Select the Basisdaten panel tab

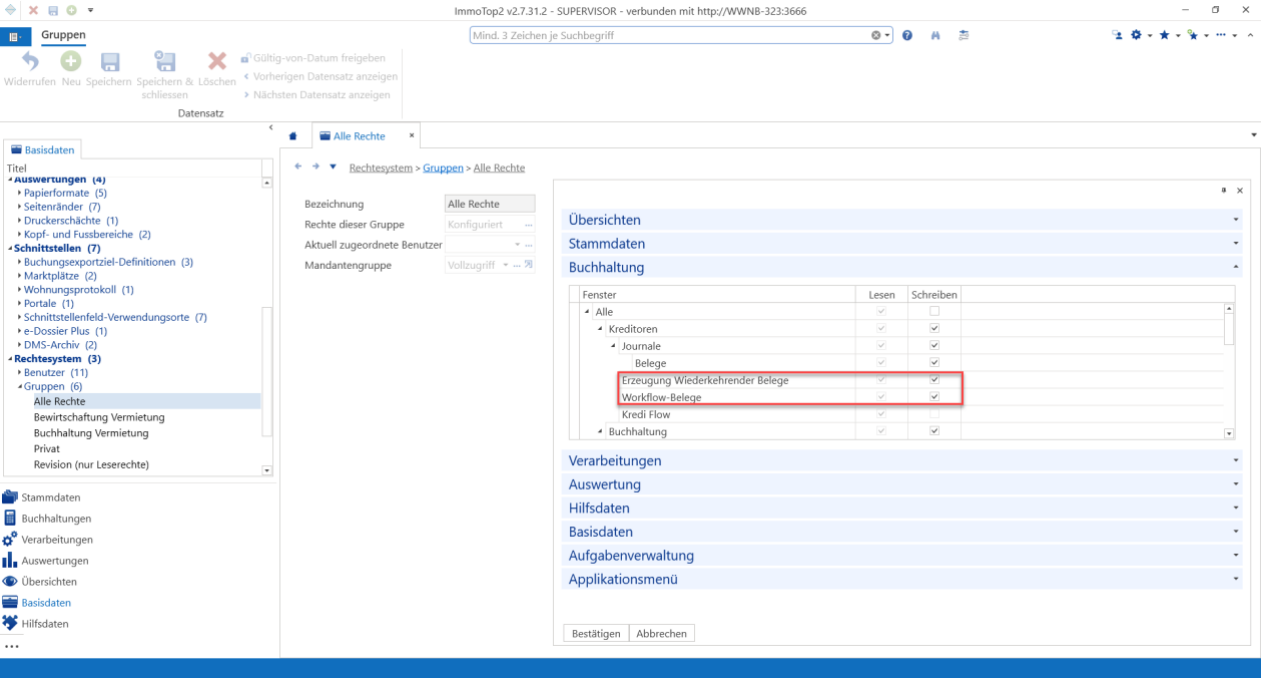coord(43,150)
